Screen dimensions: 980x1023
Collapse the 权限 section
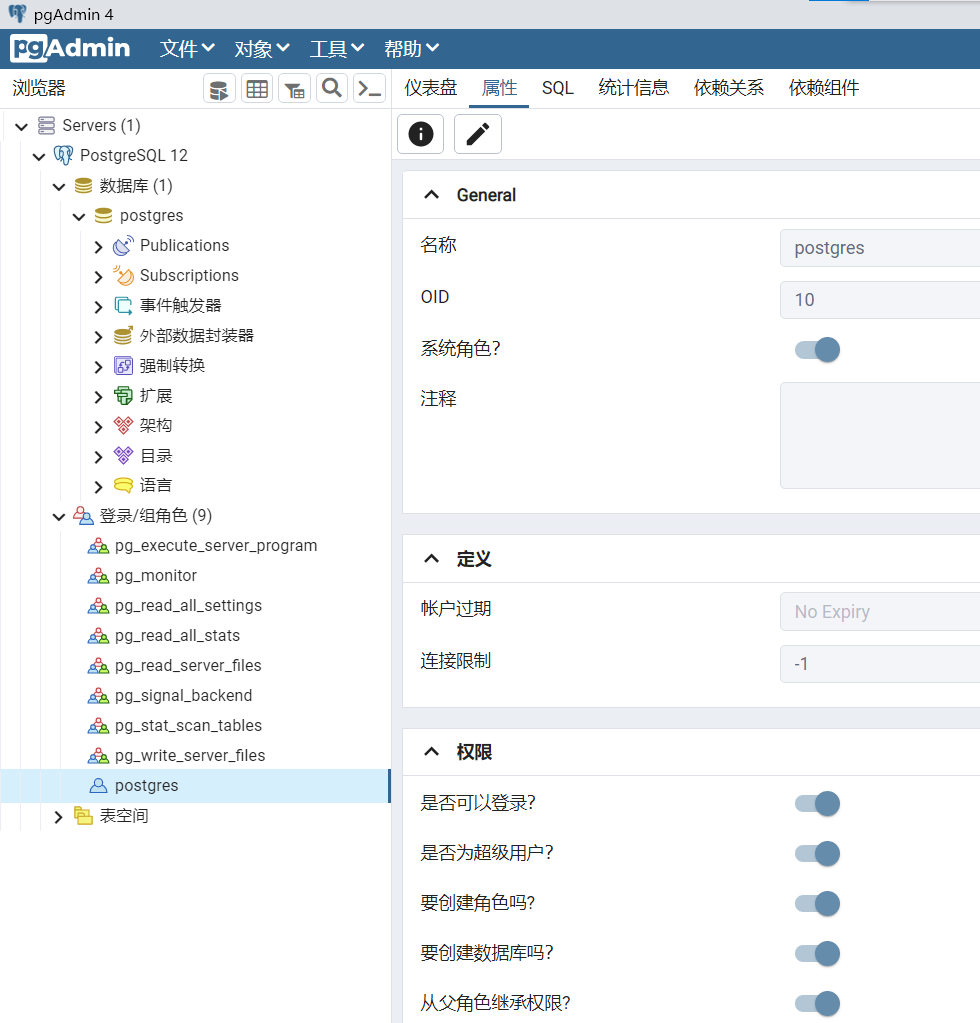click(x=431, y=752)
